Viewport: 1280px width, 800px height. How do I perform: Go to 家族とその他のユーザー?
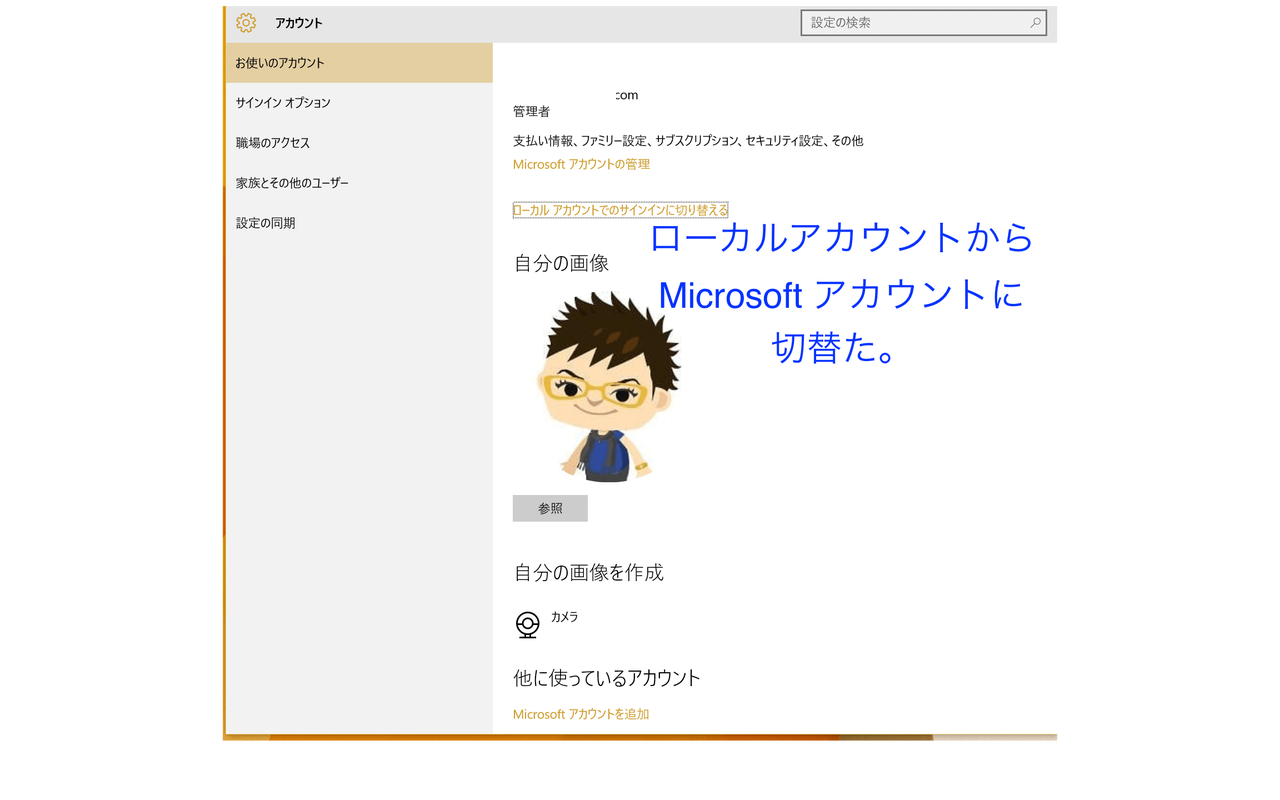pos(359,183)
